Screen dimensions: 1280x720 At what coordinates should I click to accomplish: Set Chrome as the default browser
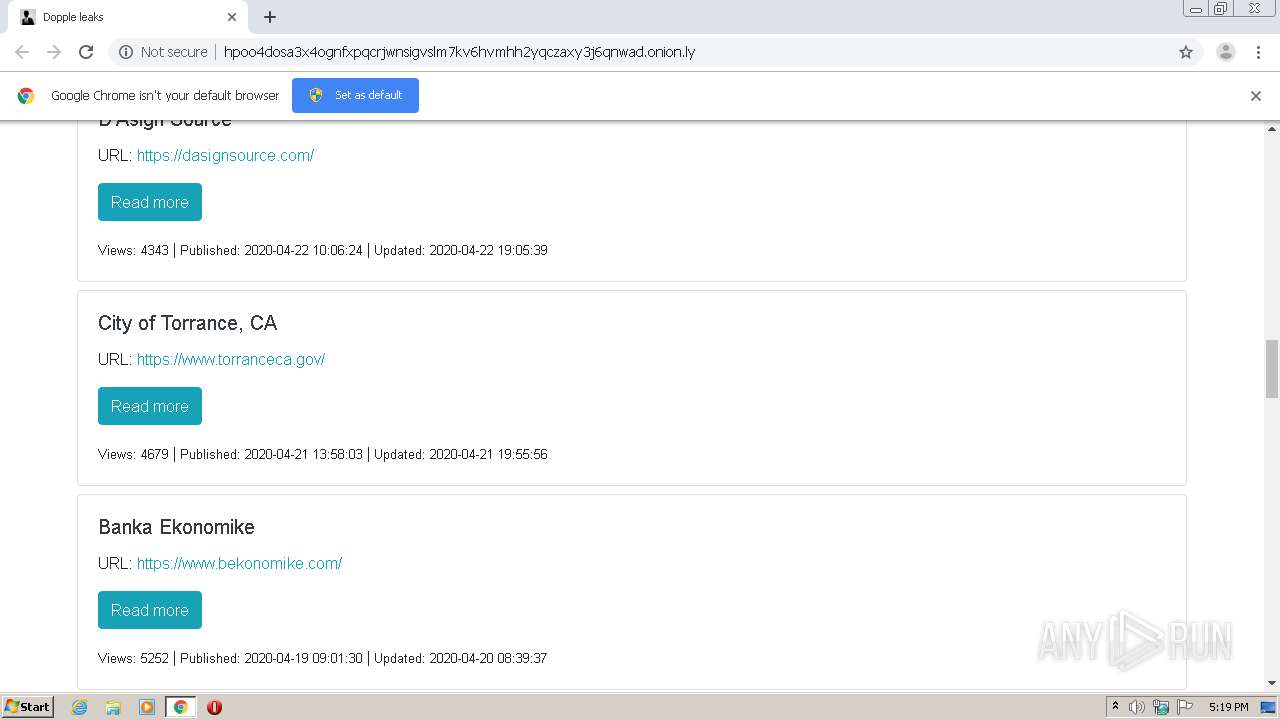pyautogui.click(x=355, y=95)
